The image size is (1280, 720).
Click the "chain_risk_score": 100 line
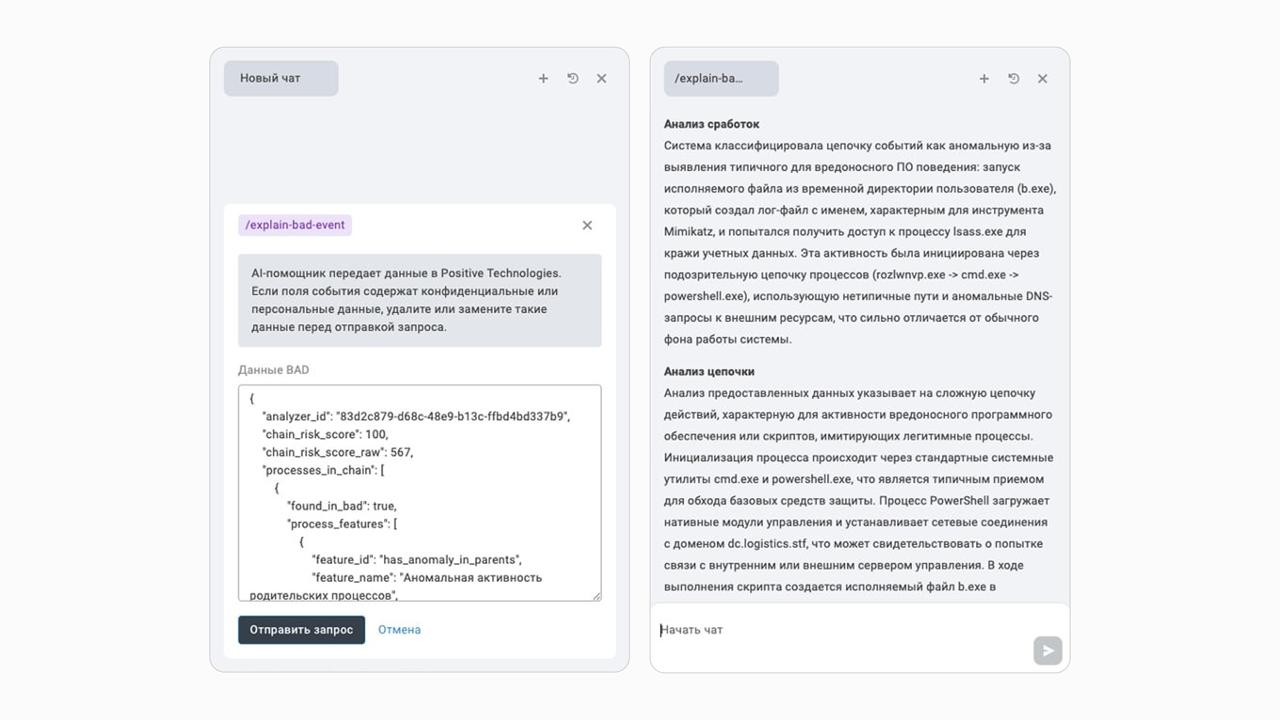pos(325,434)
